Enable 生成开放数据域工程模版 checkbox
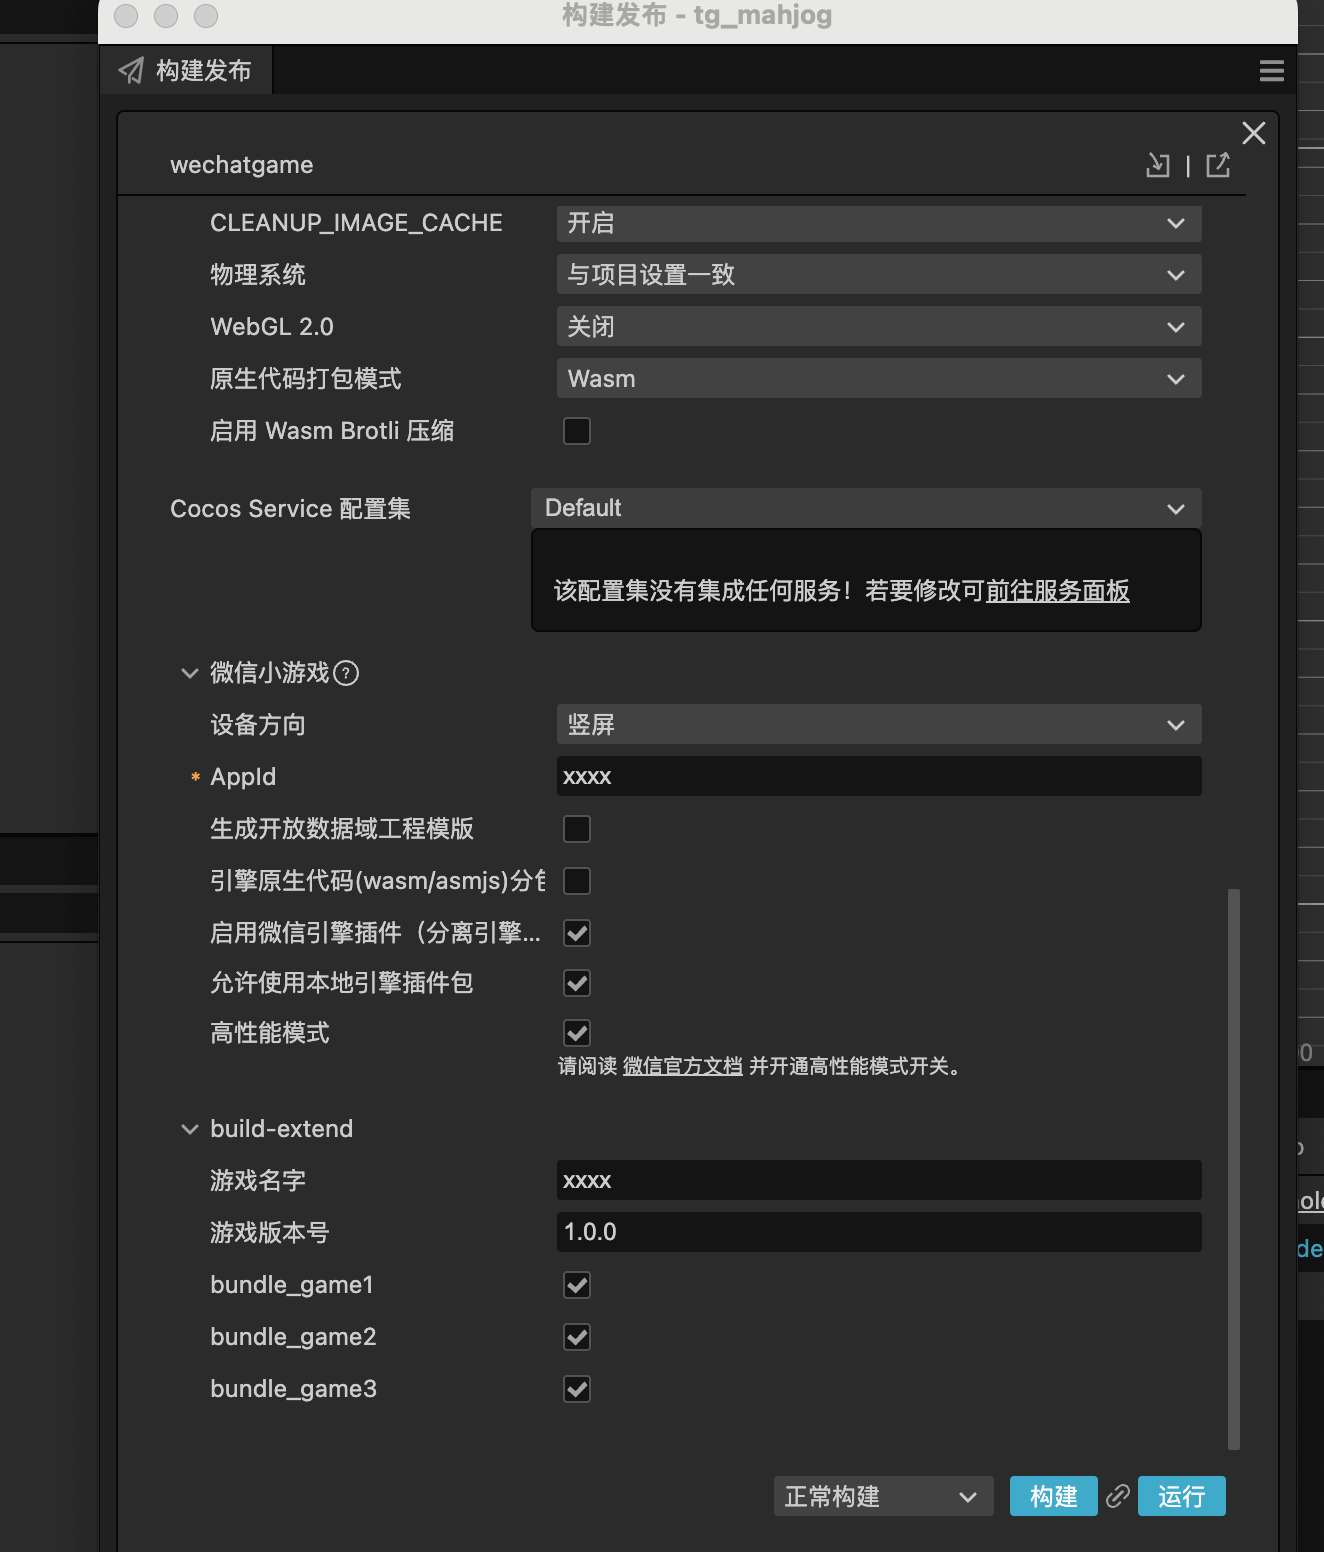 pos(577,829)
